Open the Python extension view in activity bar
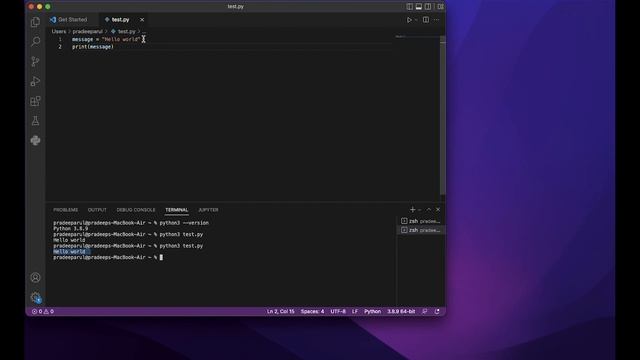 click(36, 140)
